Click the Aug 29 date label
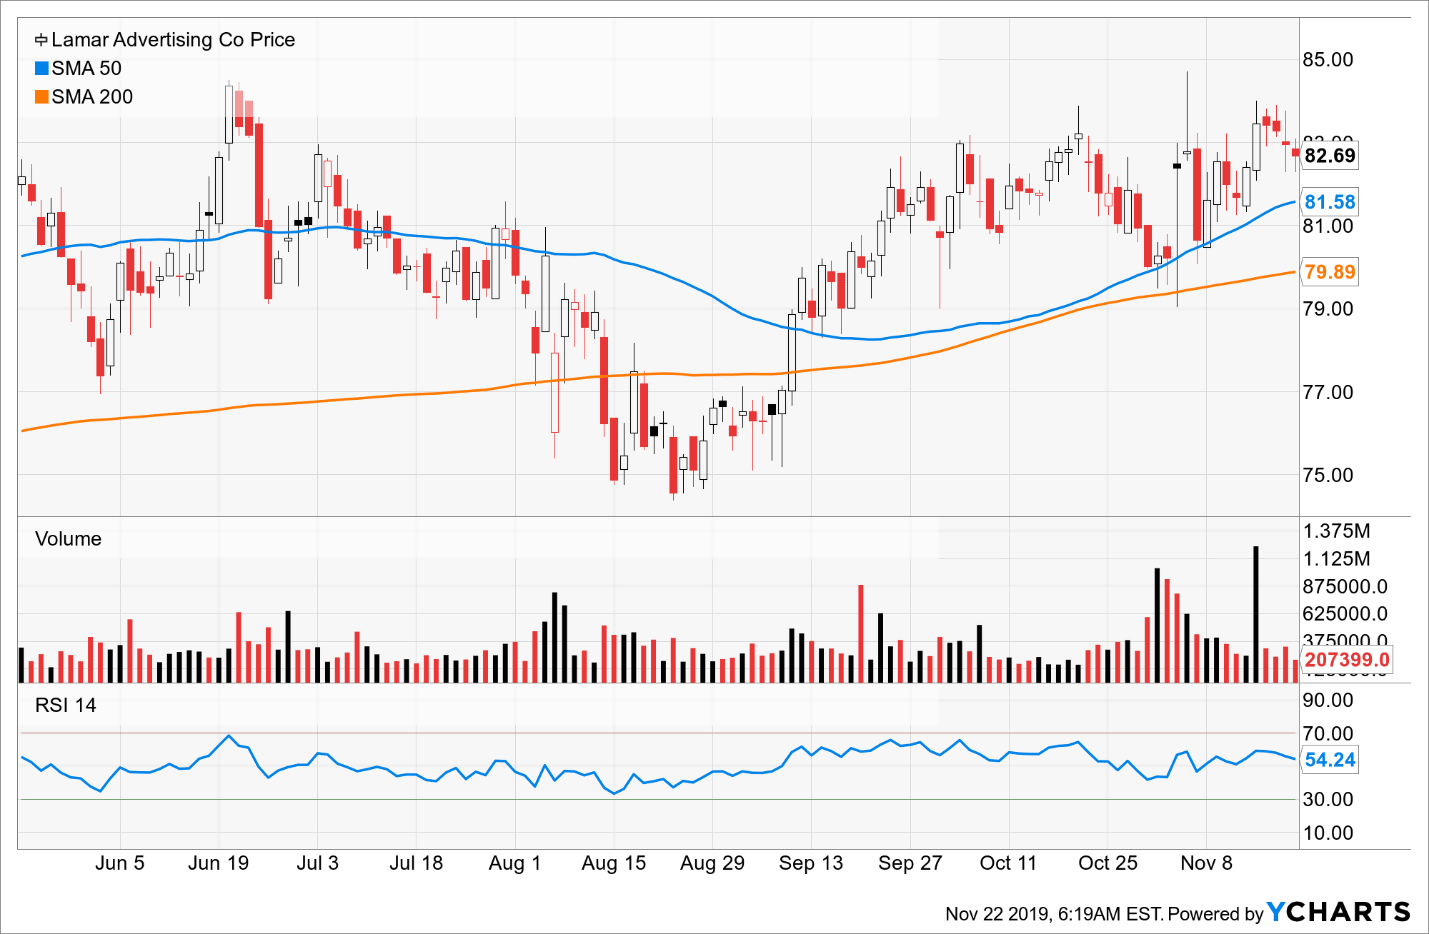Viewport: 1429px width, 934px height. [712, 863]
